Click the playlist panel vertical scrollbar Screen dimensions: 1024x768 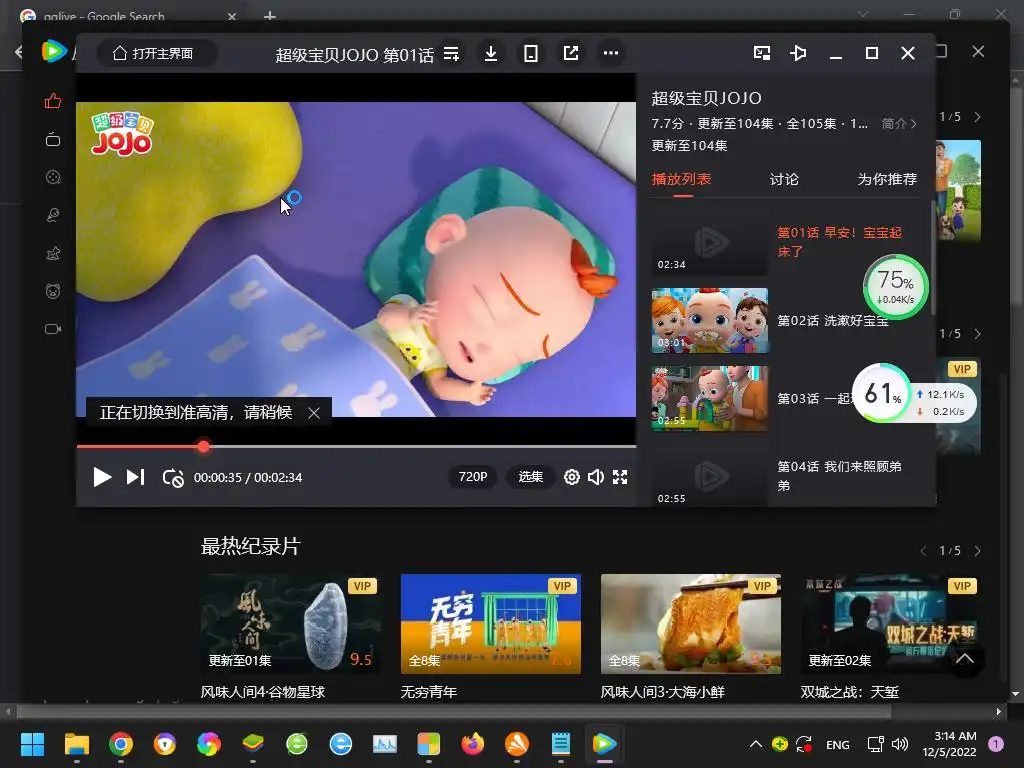pyautogui.click(x=933, y=257)
